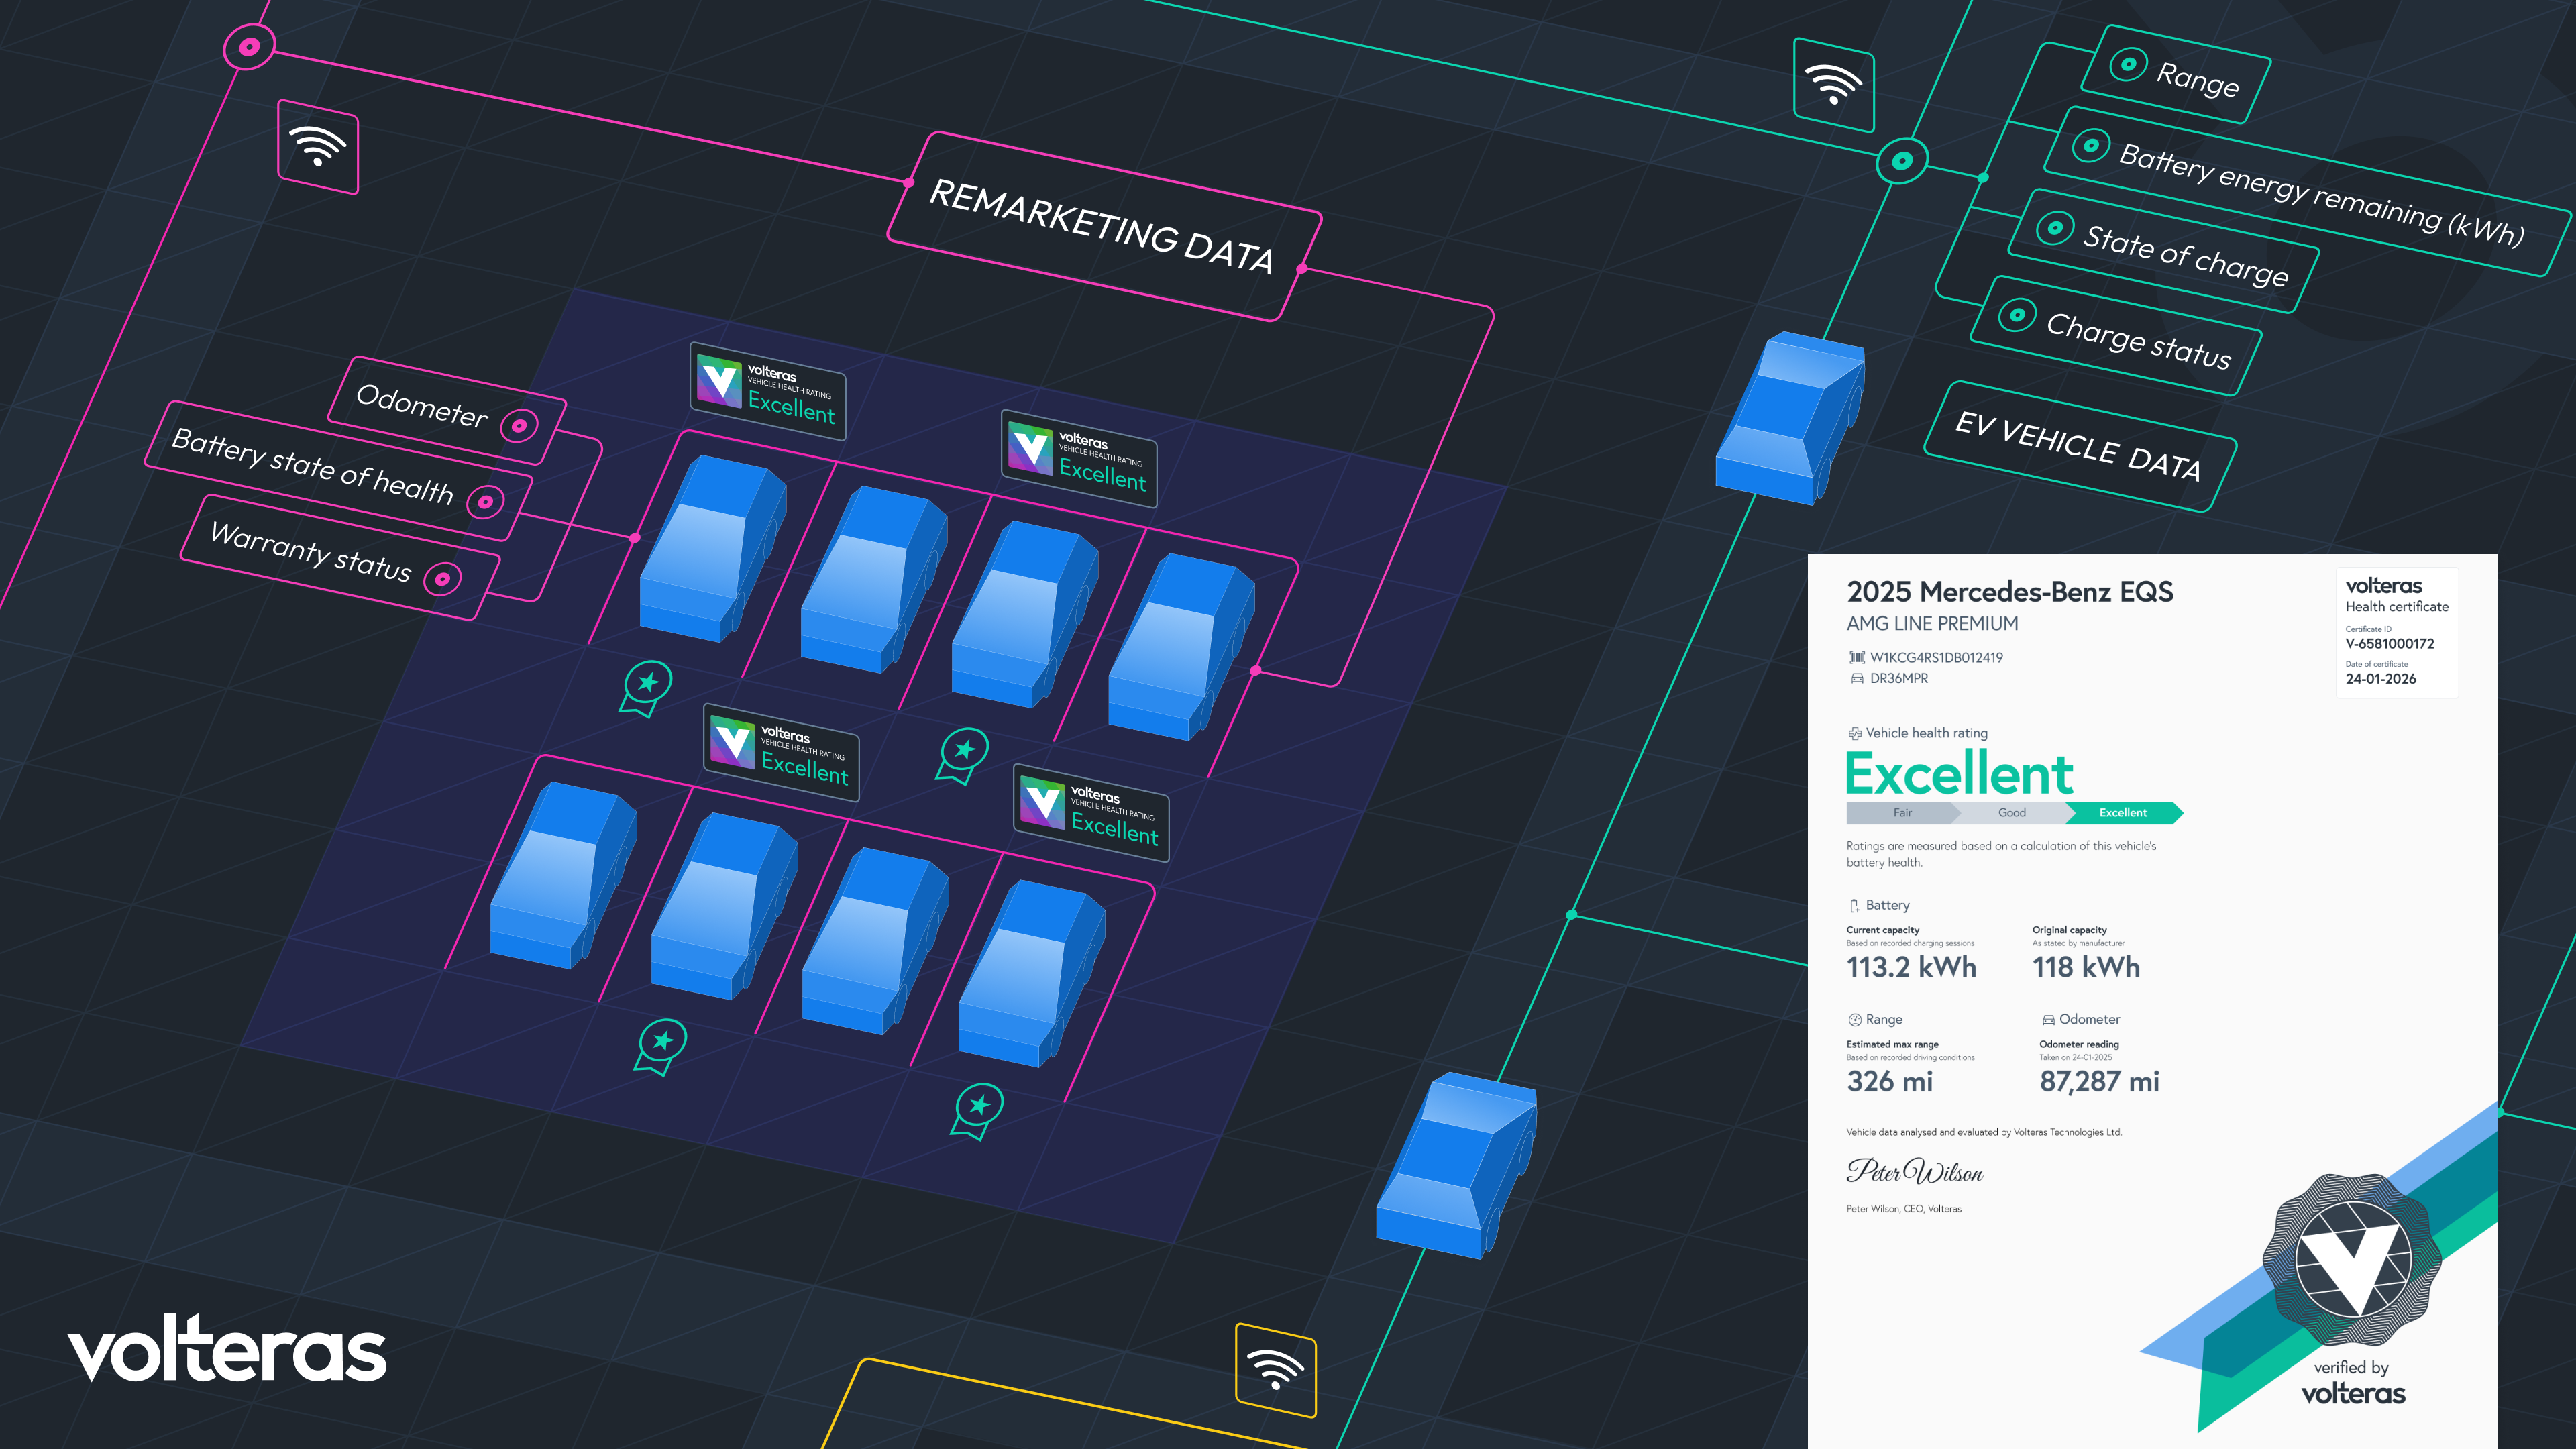The width and height of the screenshot is (2576, 1449).
Task: Click the Range gauge icon on certificate
Action: 1855,1019
